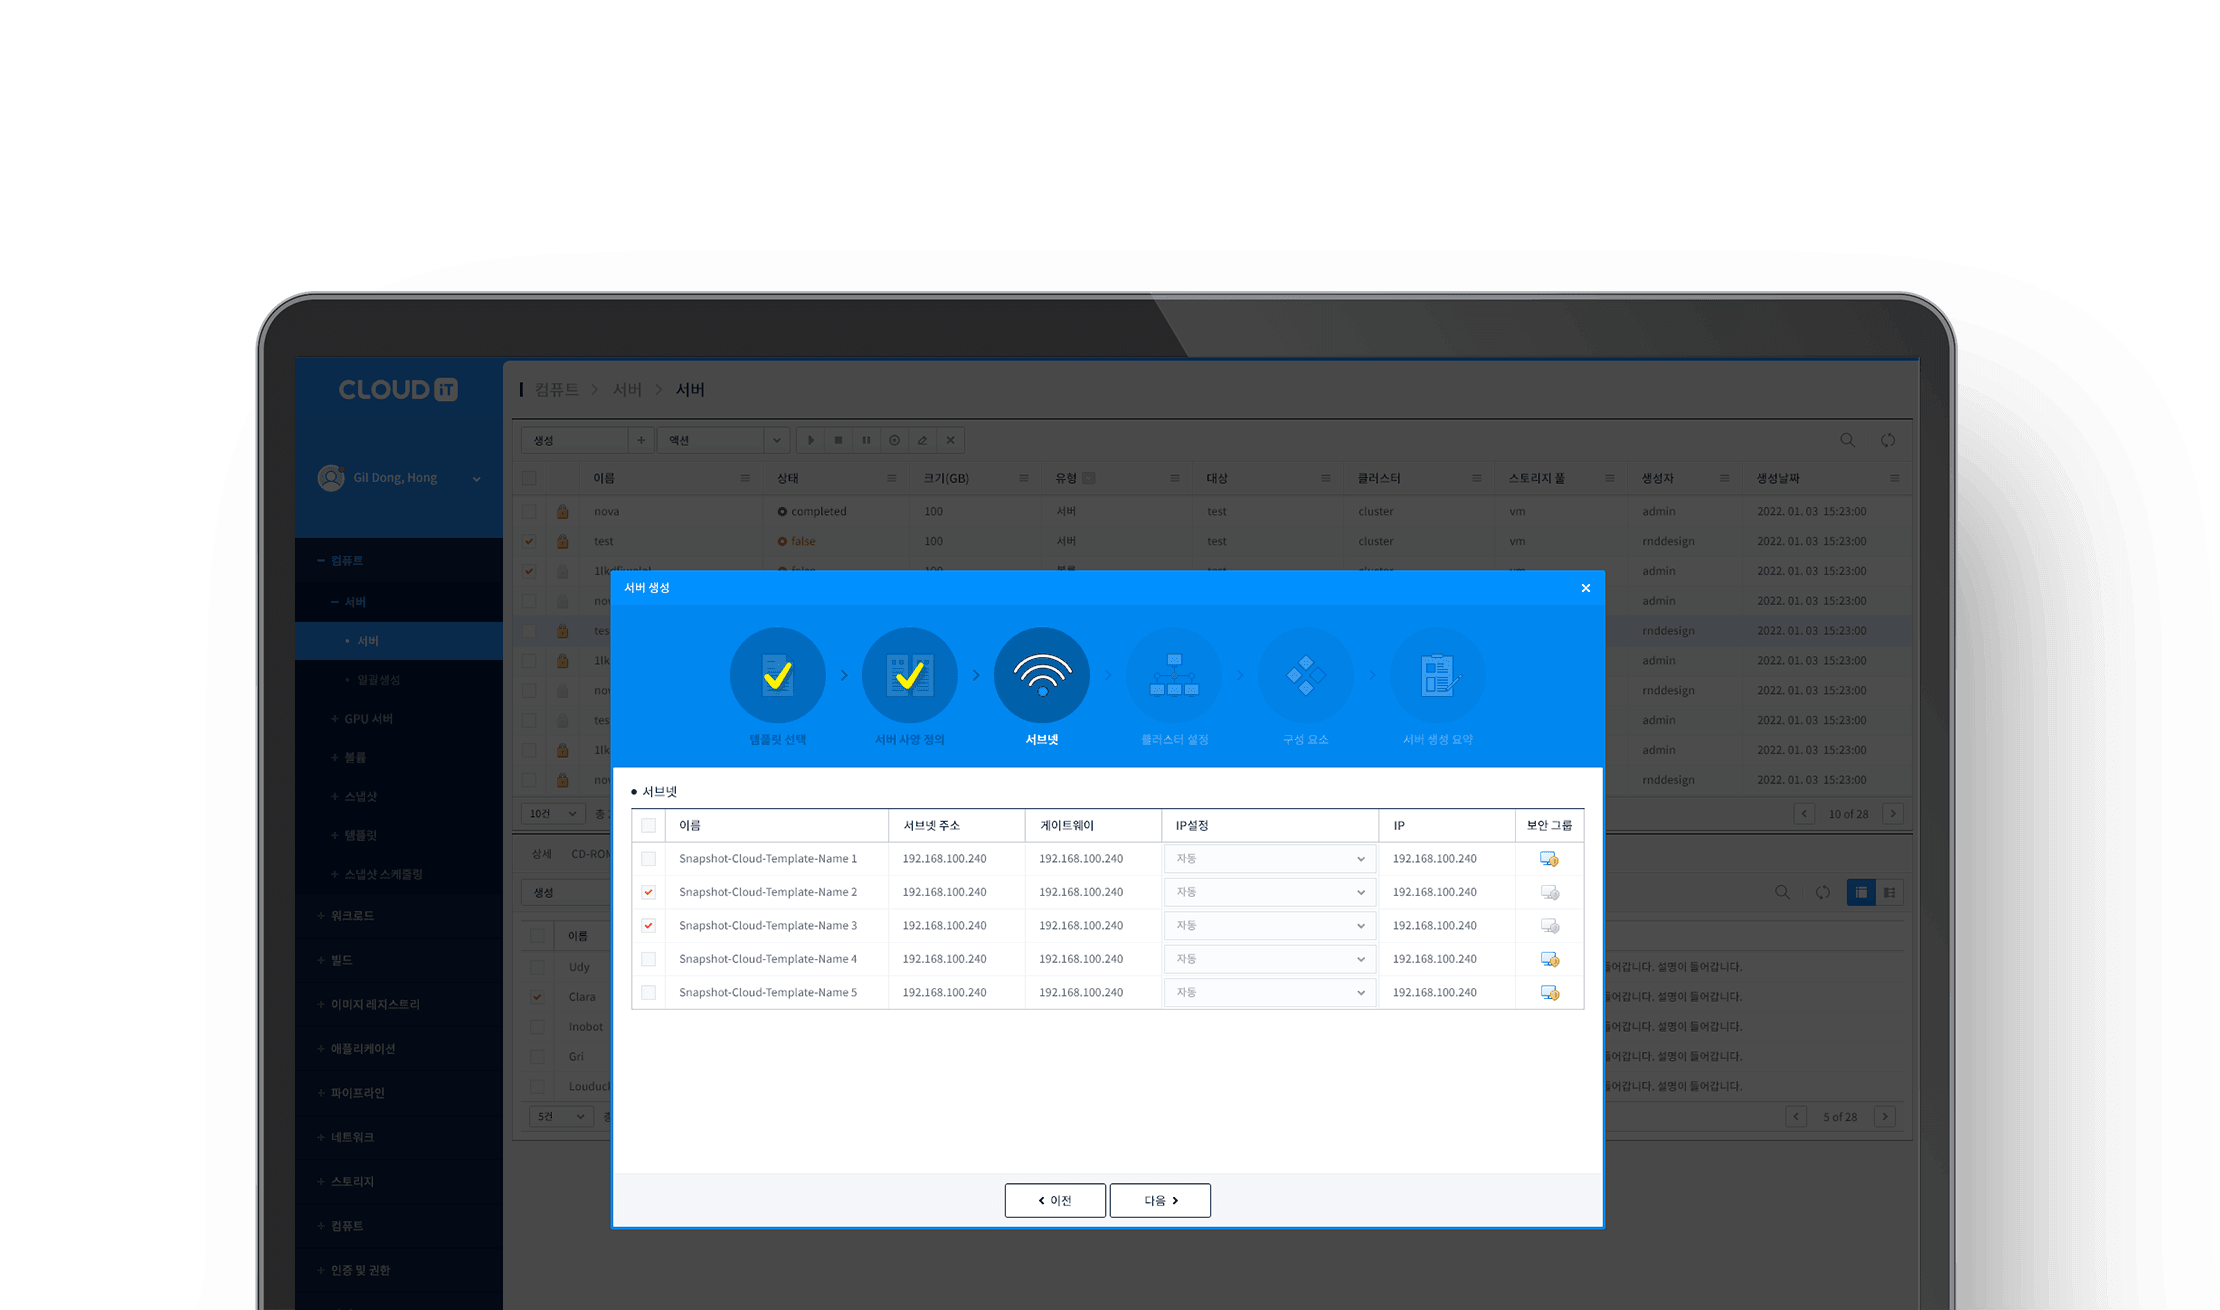This screenshot has width=2220, height=1310.
Task: Click the 이전 previous button
Action: 1055,1200
